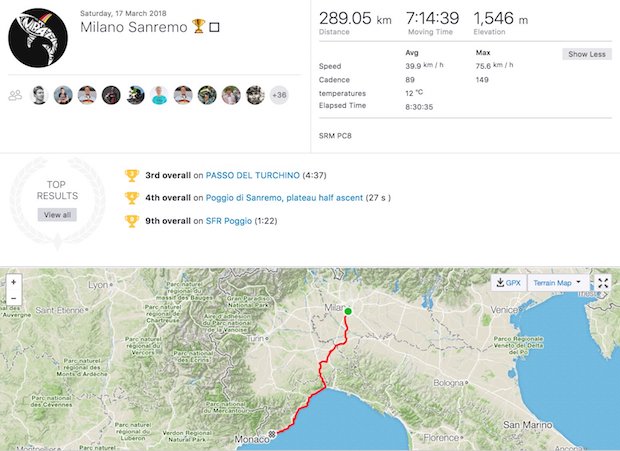Click the gold trophy beside Milano Sanremo title
Viewport: 620px width, 451px height.
coord(198,26)
